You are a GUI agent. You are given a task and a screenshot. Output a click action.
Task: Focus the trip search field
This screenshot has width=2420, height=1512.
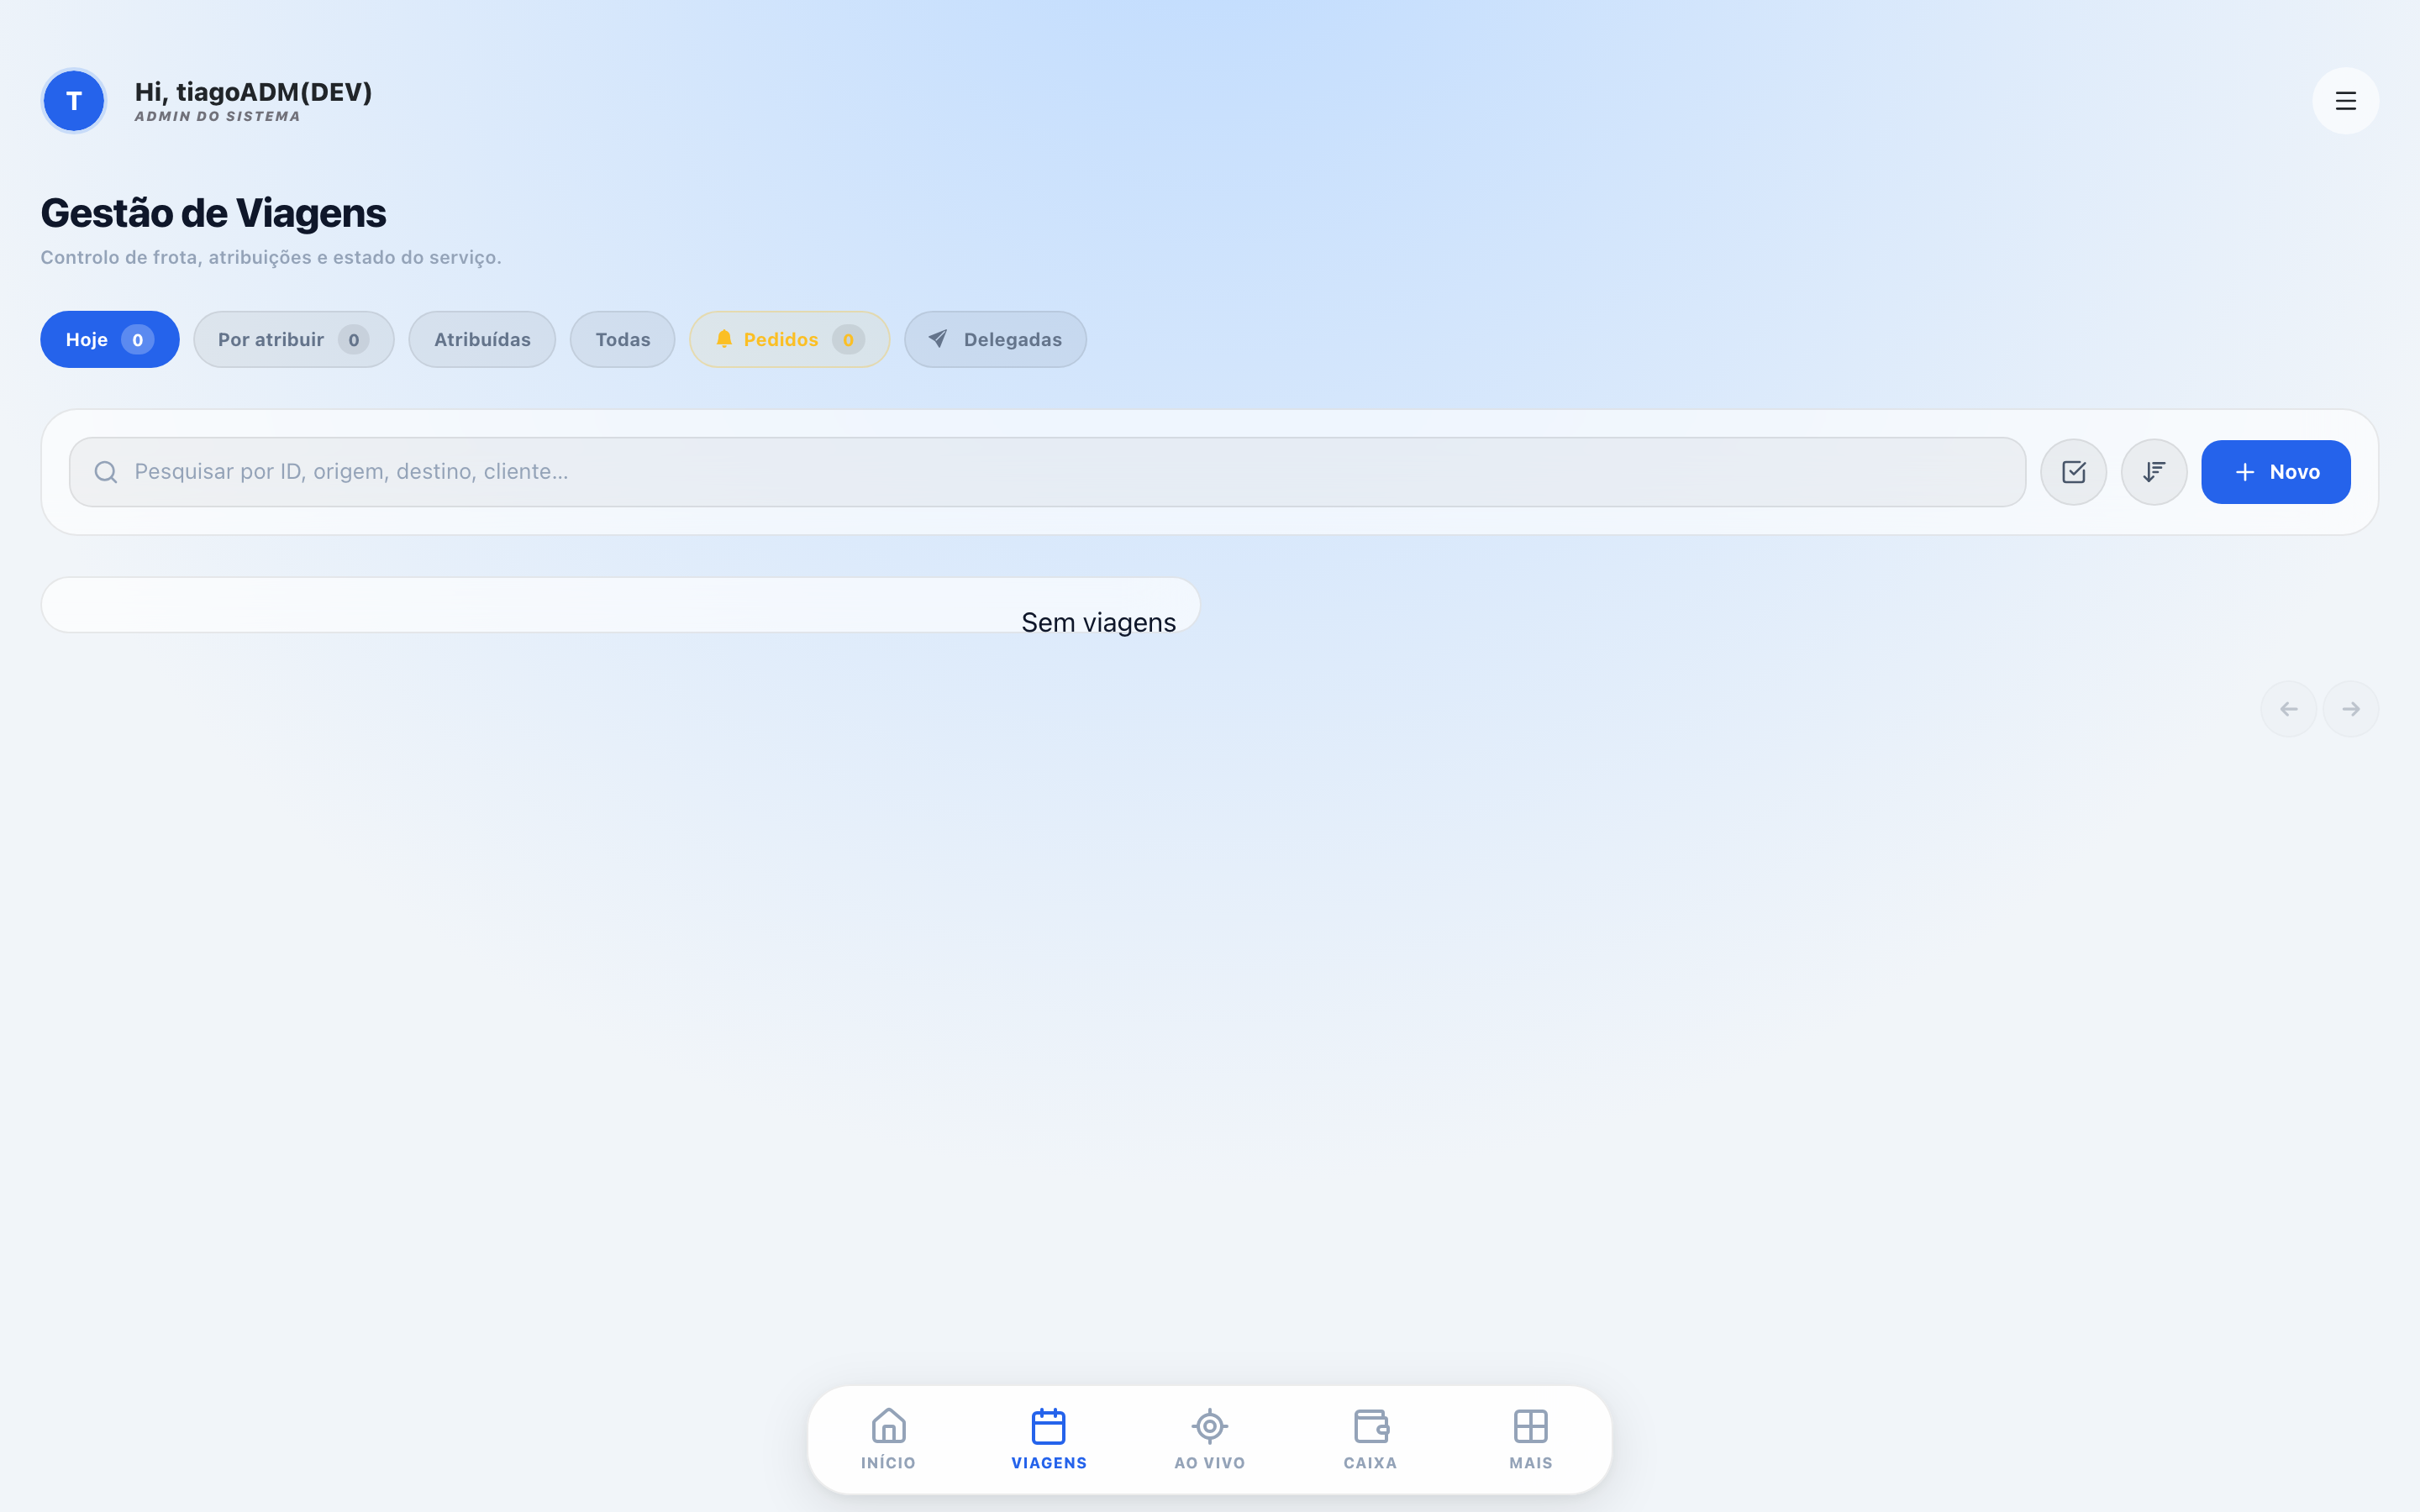point(1047,472)
